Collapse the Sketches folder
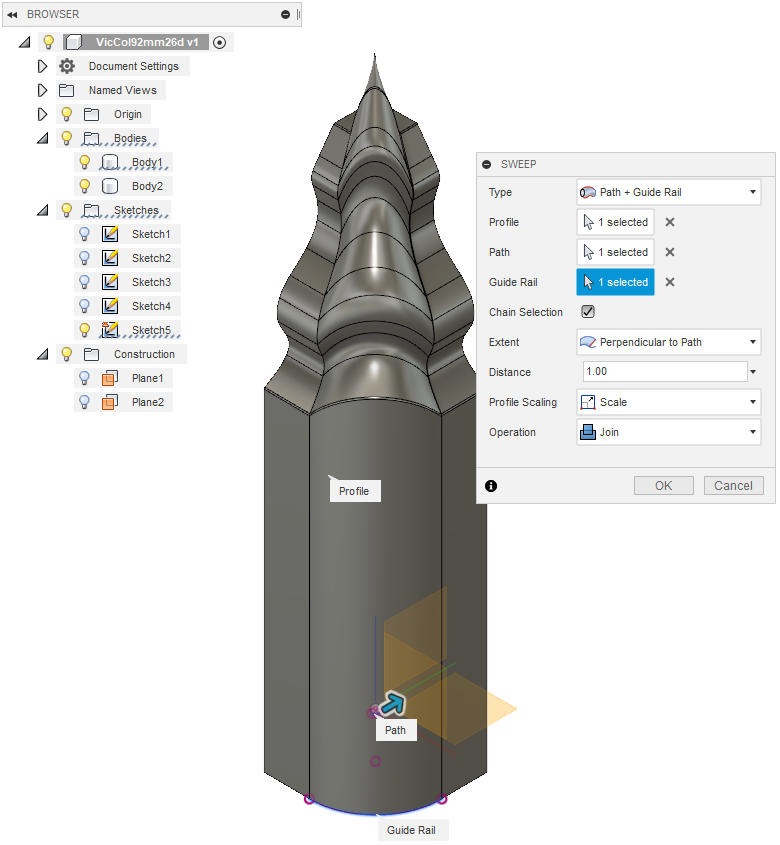 [42, 210]
